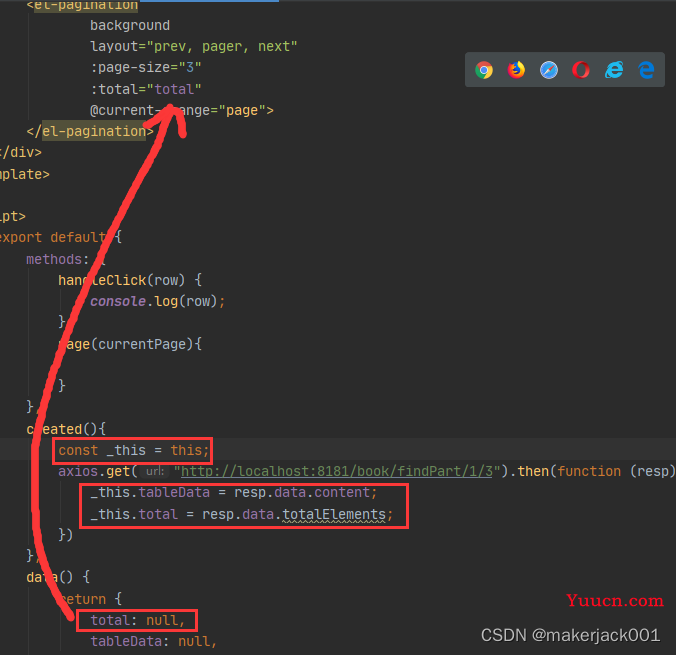Click the tableData: null property line
This screenshot has height=655, width=676.
153,641
